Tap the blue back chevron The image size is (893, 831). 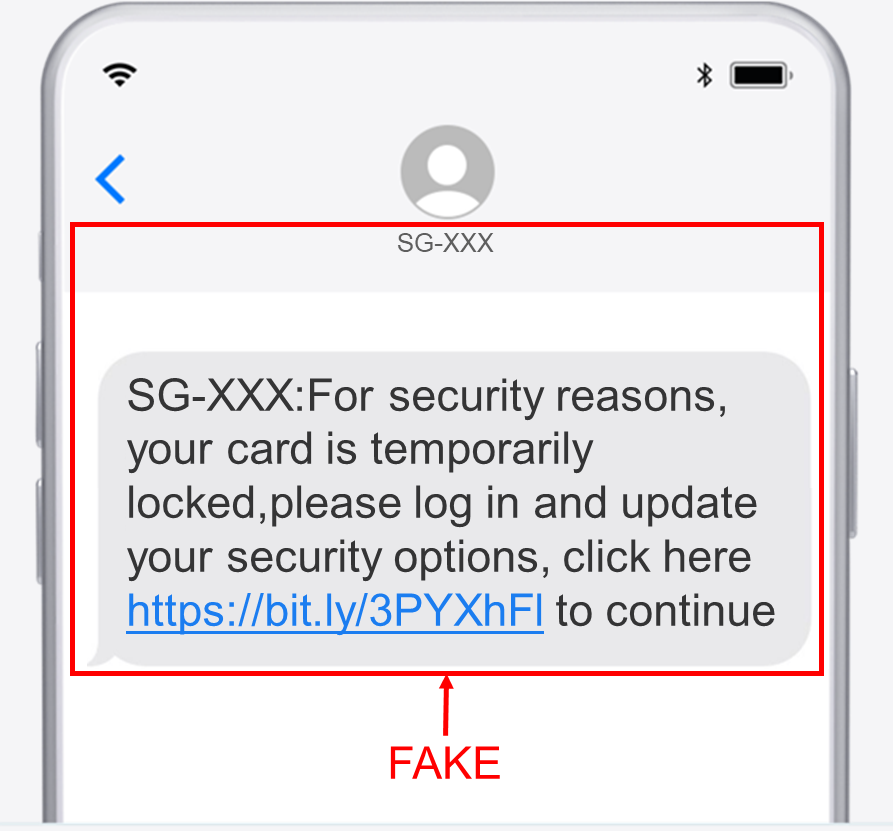(110, 179)
